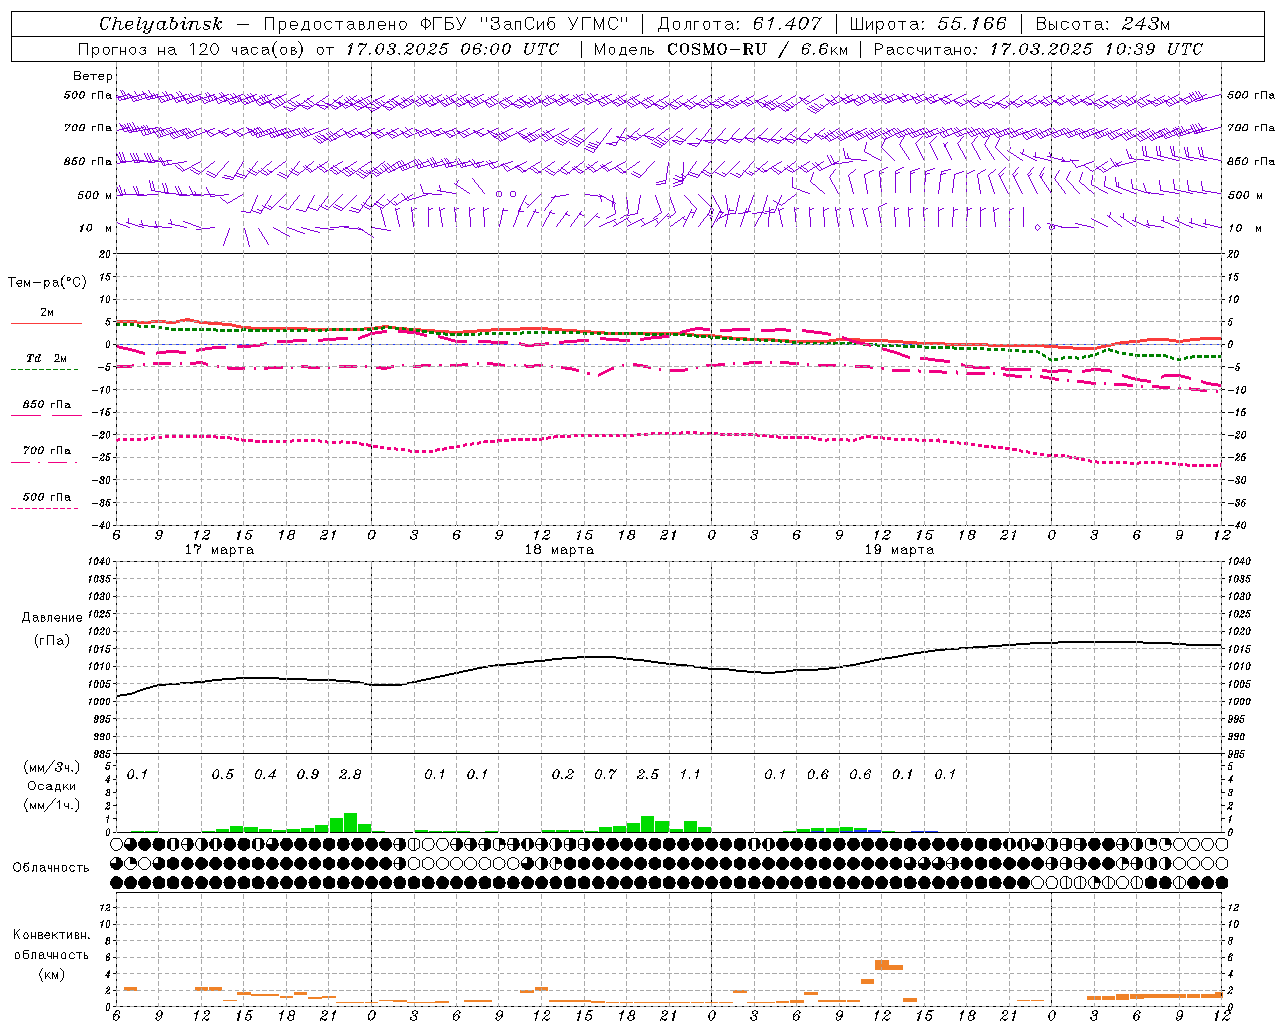Click the '(мм/3ч.)' precipitation unit label
Image resolution: width=1280 pixels, height=1024 pixels.
click(x=52, y=767)
